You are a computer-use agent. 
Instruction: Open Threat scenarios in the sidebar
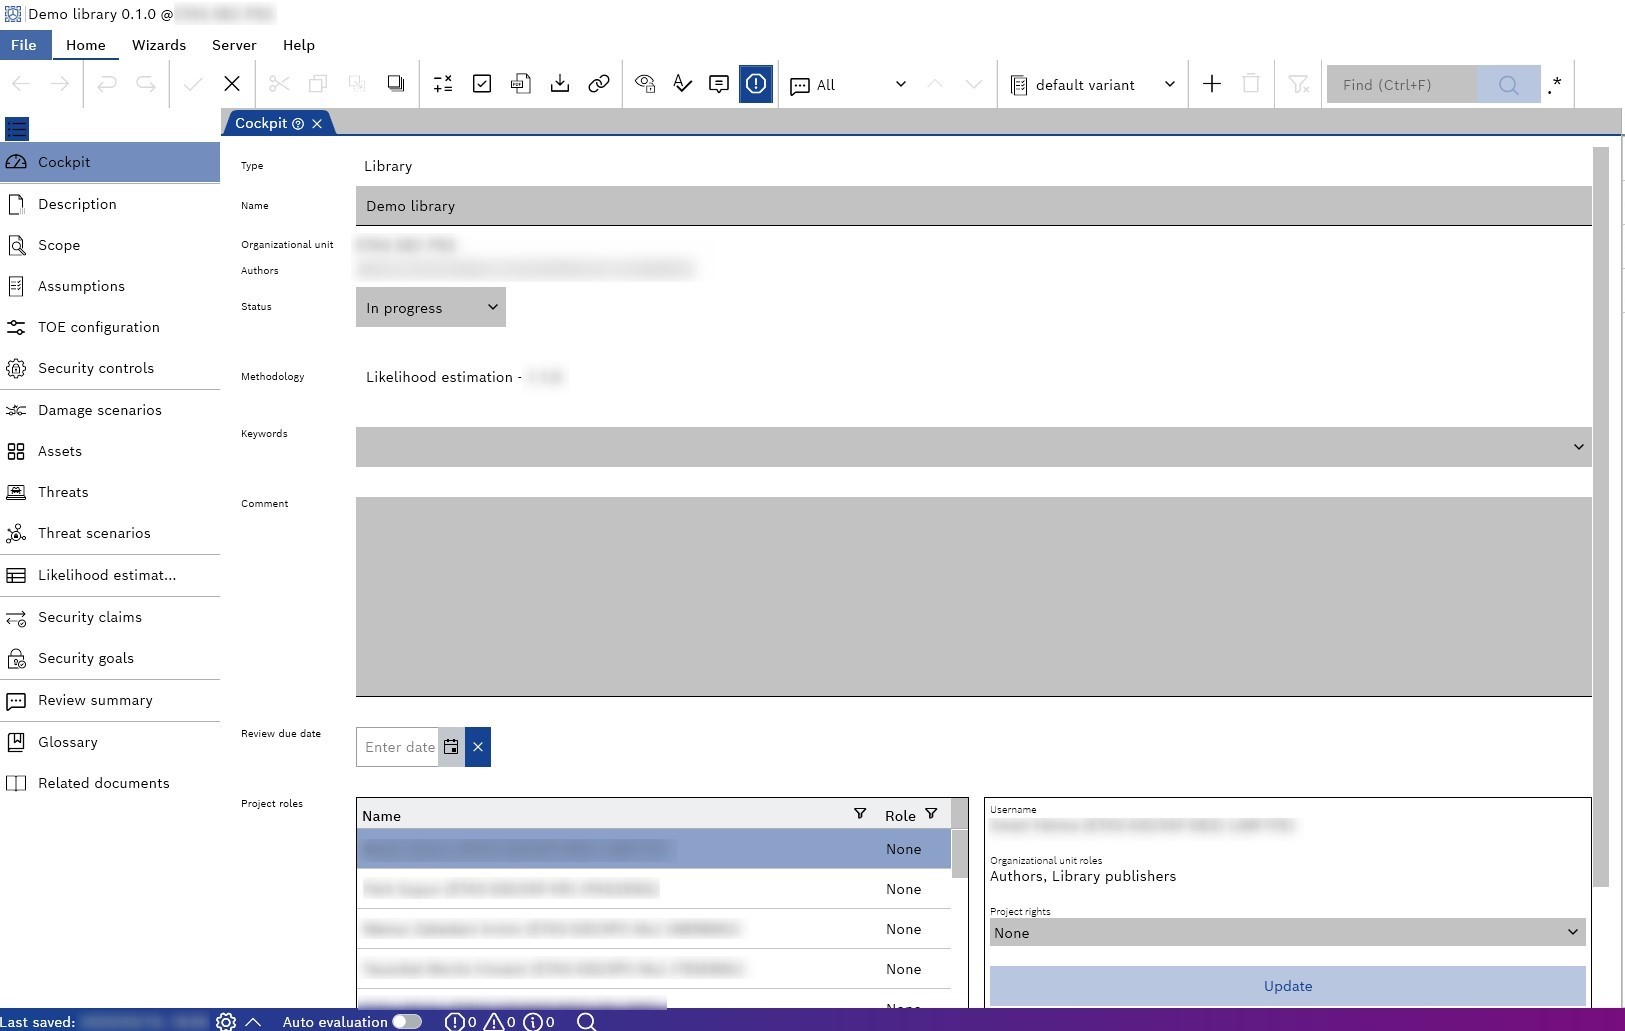(x=94, y=533)
